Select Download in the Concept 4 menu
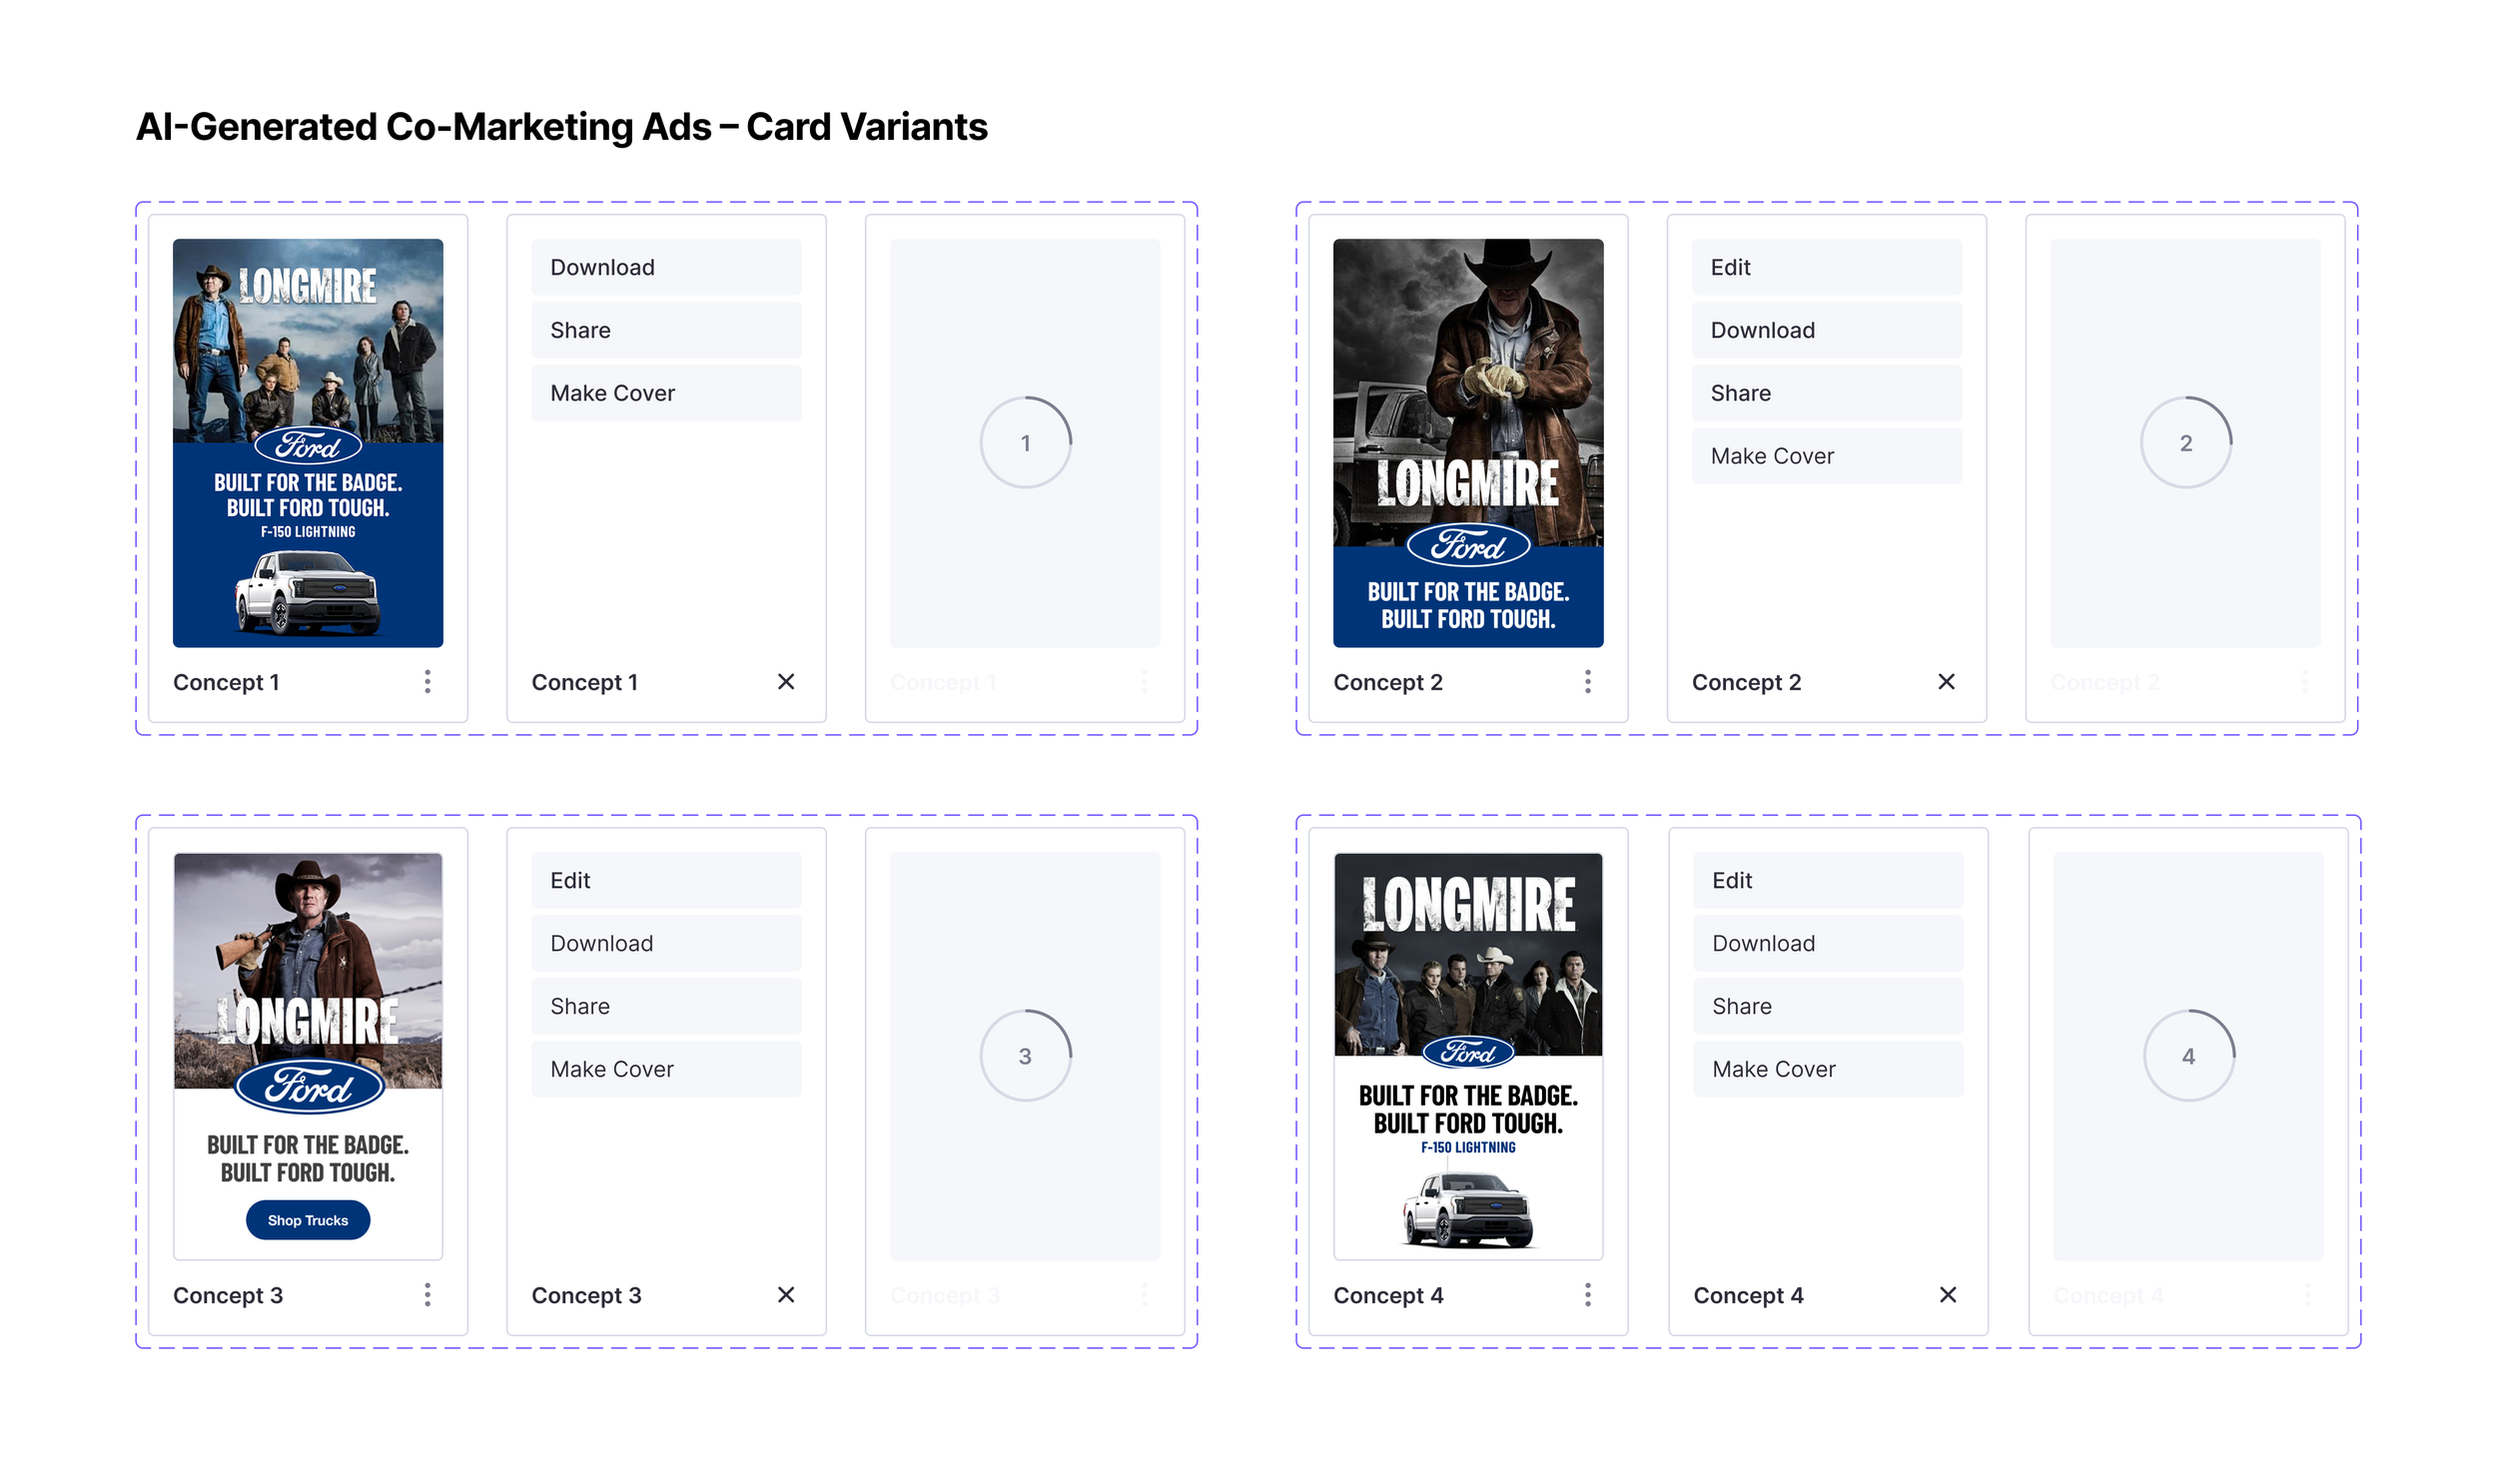 click(x=1828, y=943)
